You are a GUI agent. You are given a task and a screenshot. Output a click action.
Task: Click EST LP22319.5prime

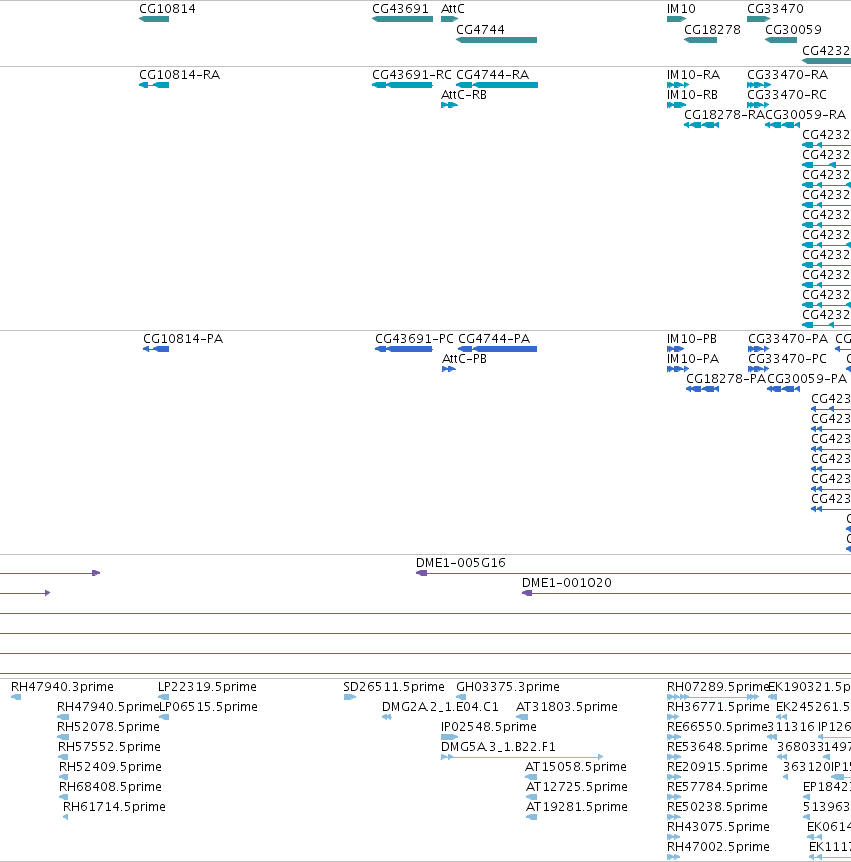(163, 697)
